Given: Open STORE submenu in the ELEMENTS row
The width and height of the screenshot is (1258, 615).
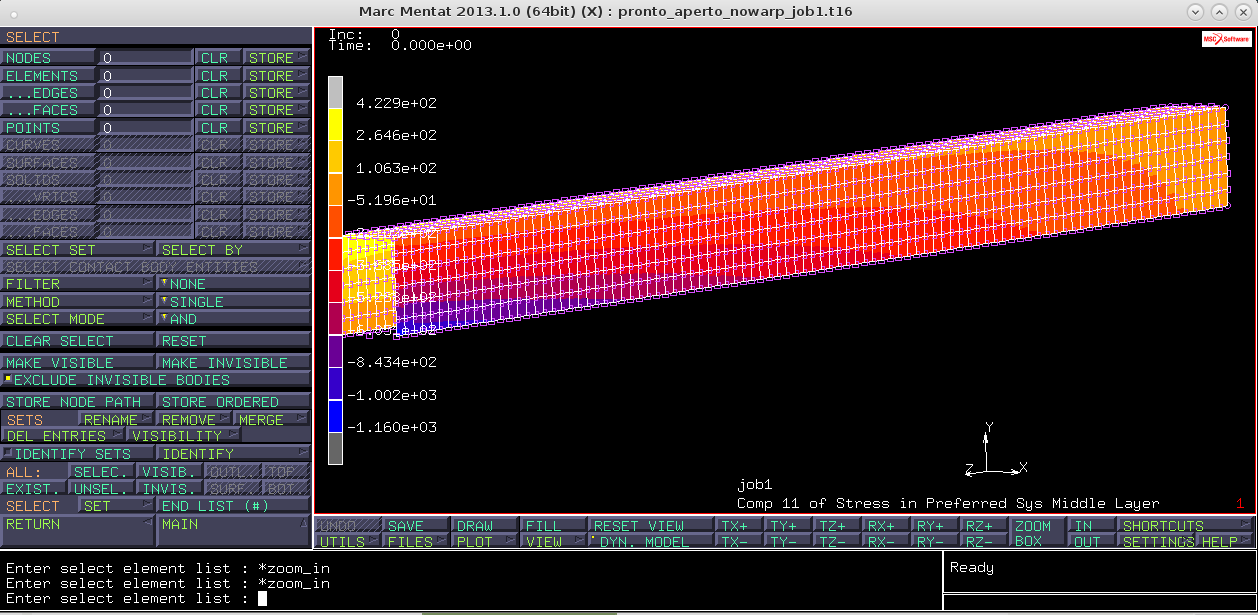Looking at the screenshot, I should 277,76.
